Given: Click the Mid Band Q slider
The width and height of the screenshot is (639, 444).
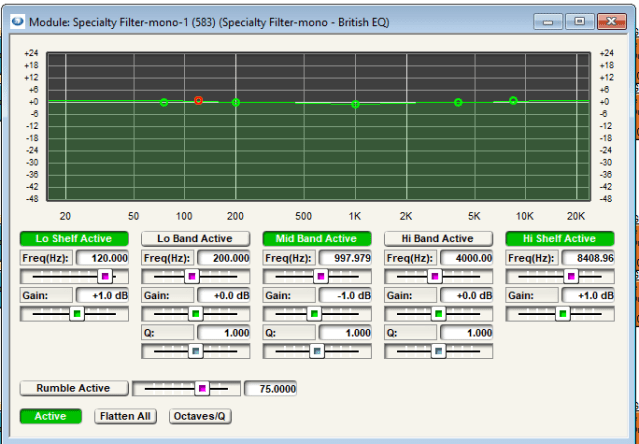Looking at the screenshot, I should tap(317, 351).
